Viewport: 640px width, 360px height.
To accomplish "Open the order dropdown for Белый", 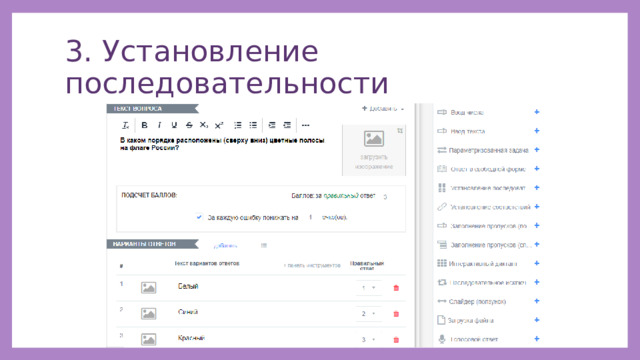I will [x=369, y=288].
